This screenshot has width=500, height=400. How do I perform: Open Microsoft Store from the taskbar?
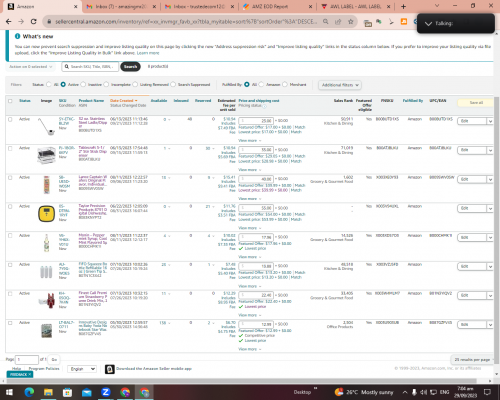tap(67, 392)
